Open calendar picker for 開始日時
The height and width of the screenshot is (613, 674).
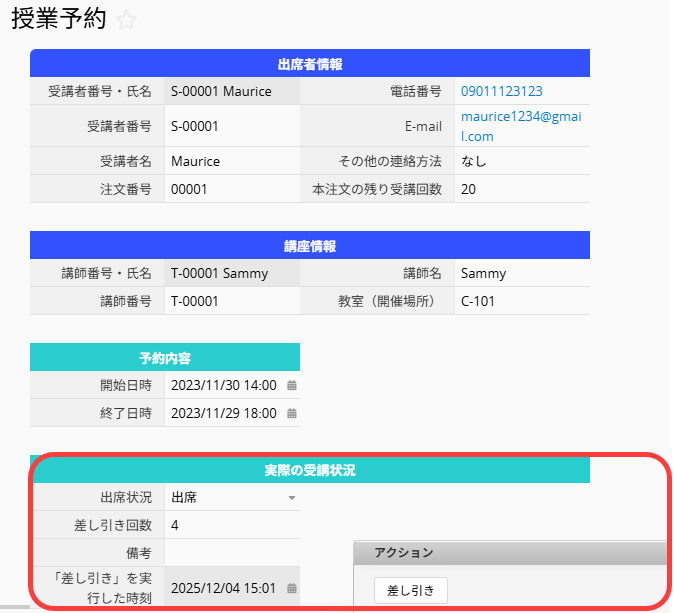[292, 385]
